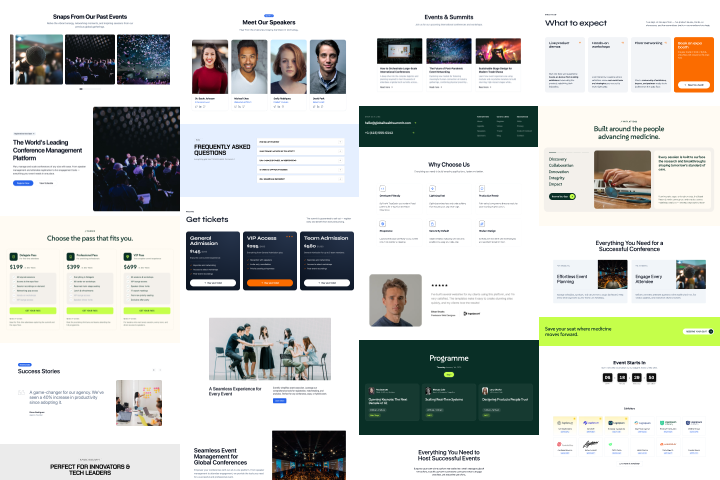This screenshot has height=480, width=720.
Task: Click the carousel dot under Past Events photos
Action: [x=81, y=89]
